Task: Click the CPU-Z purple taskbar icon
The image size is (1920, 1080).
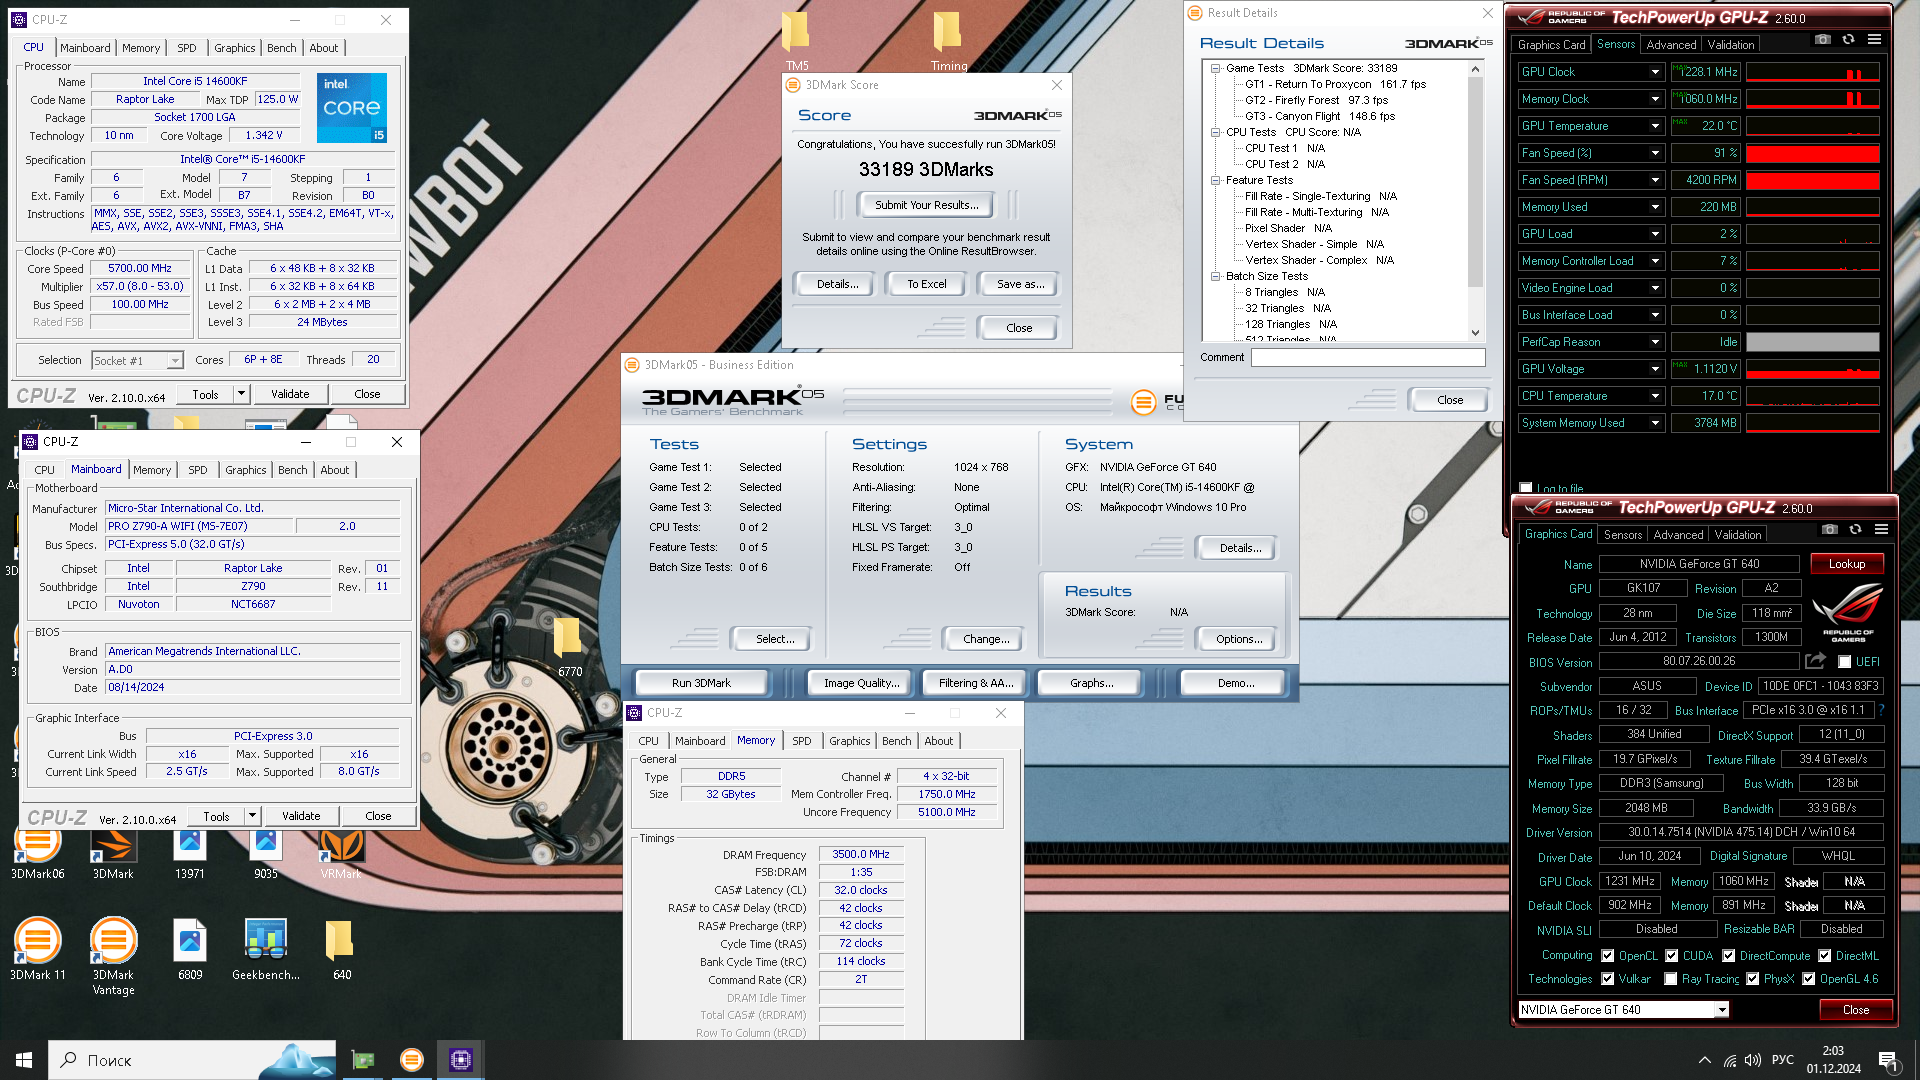Action: tap(461, 1060)
